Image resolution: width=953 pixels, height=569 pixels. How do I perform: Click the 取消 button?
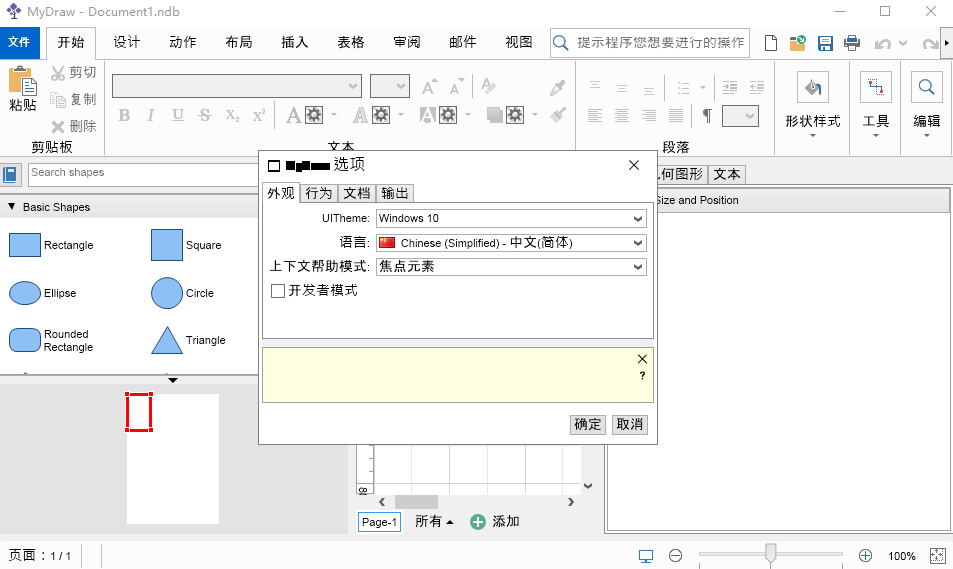point(630,424)
